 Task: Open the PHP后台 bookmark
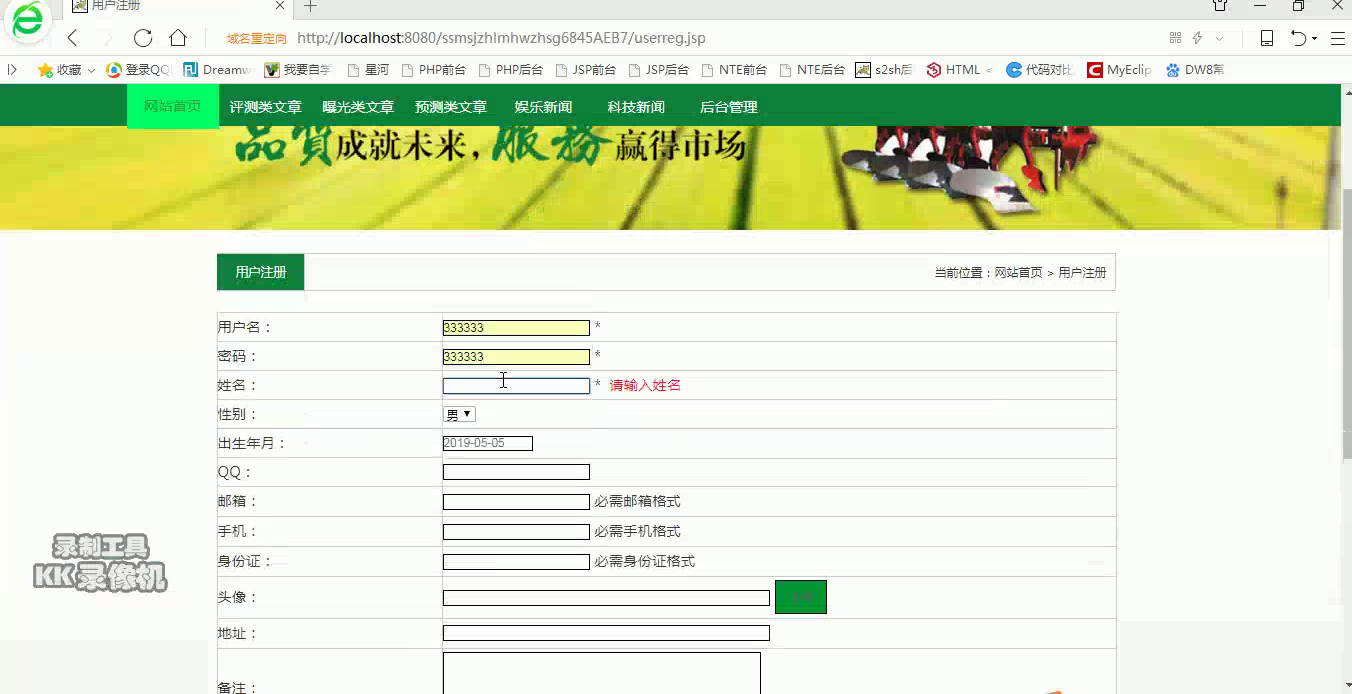510,70
